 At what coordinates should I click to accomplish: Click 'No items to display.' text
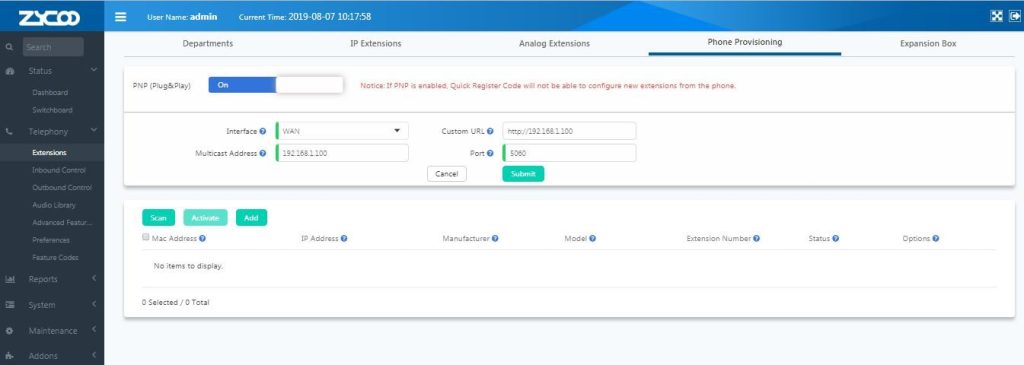coord(188,266)
